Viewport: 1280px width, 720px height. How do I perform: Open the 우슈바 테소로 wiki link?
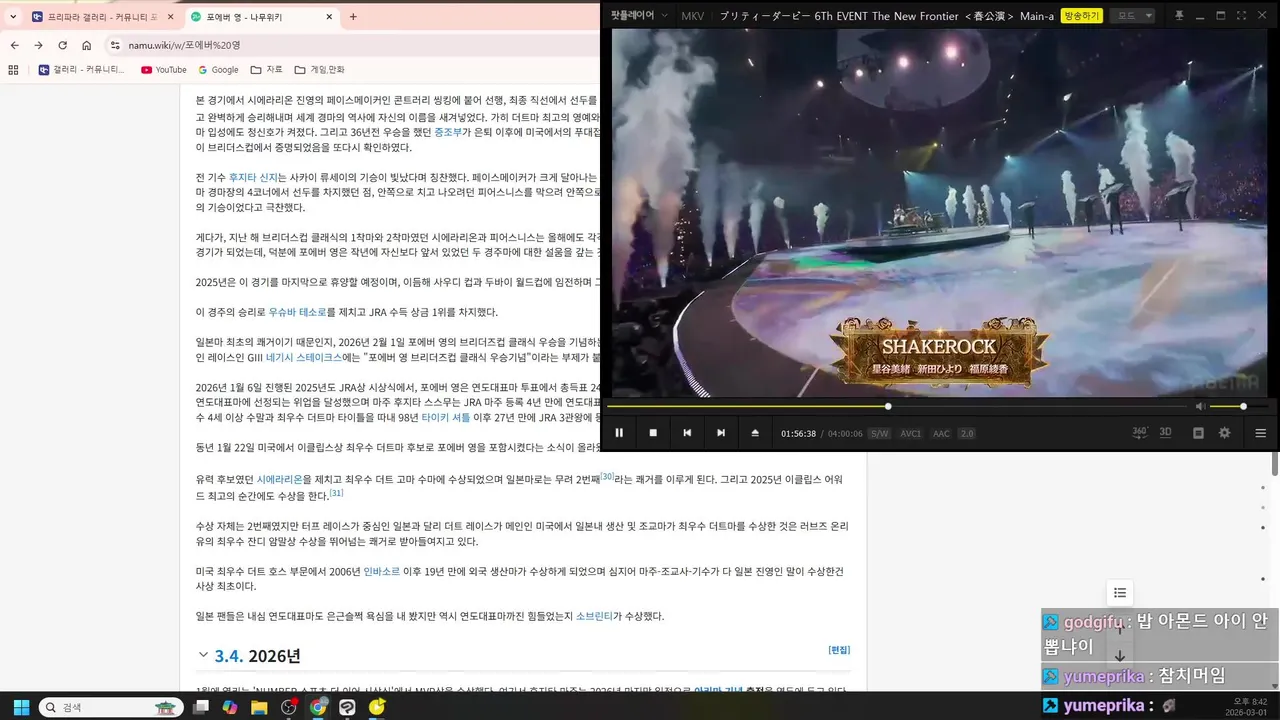[297, 312]
